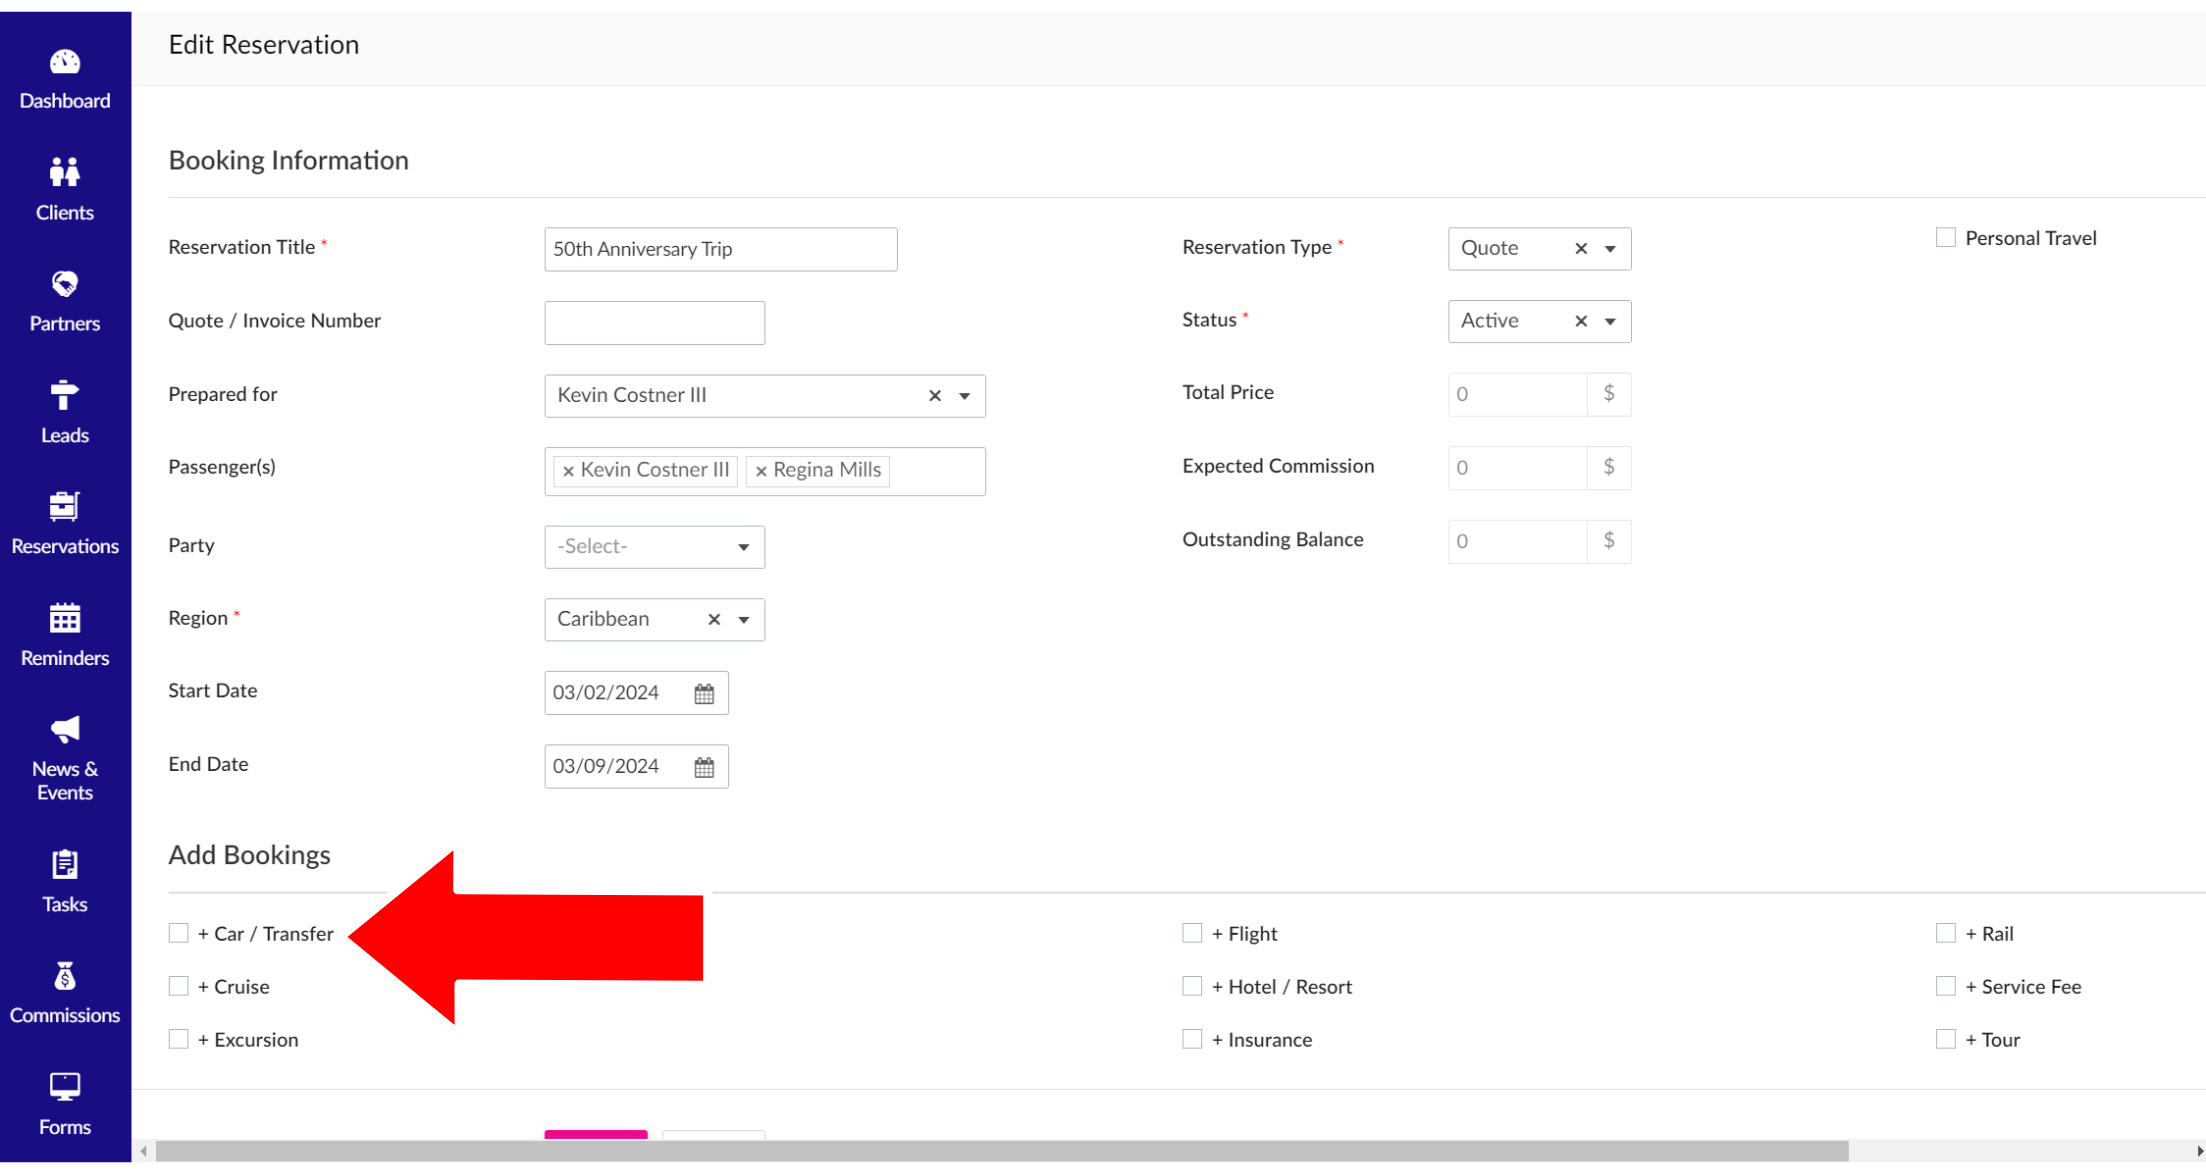The height and width of the screenshot is (1174, 2206).
Task: Open the Reservation Type dropdown arrow
Action: pos(1610,249)
